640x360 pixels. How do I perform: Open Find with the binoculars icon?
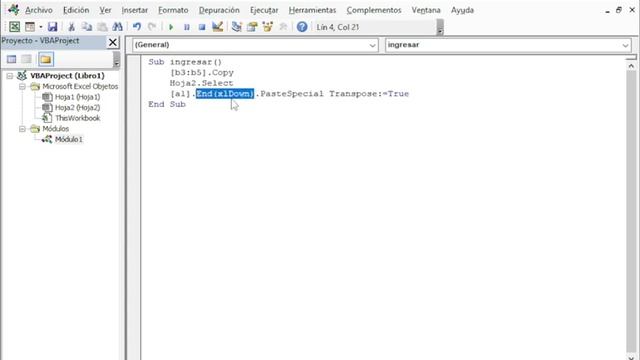click(118, 27)
